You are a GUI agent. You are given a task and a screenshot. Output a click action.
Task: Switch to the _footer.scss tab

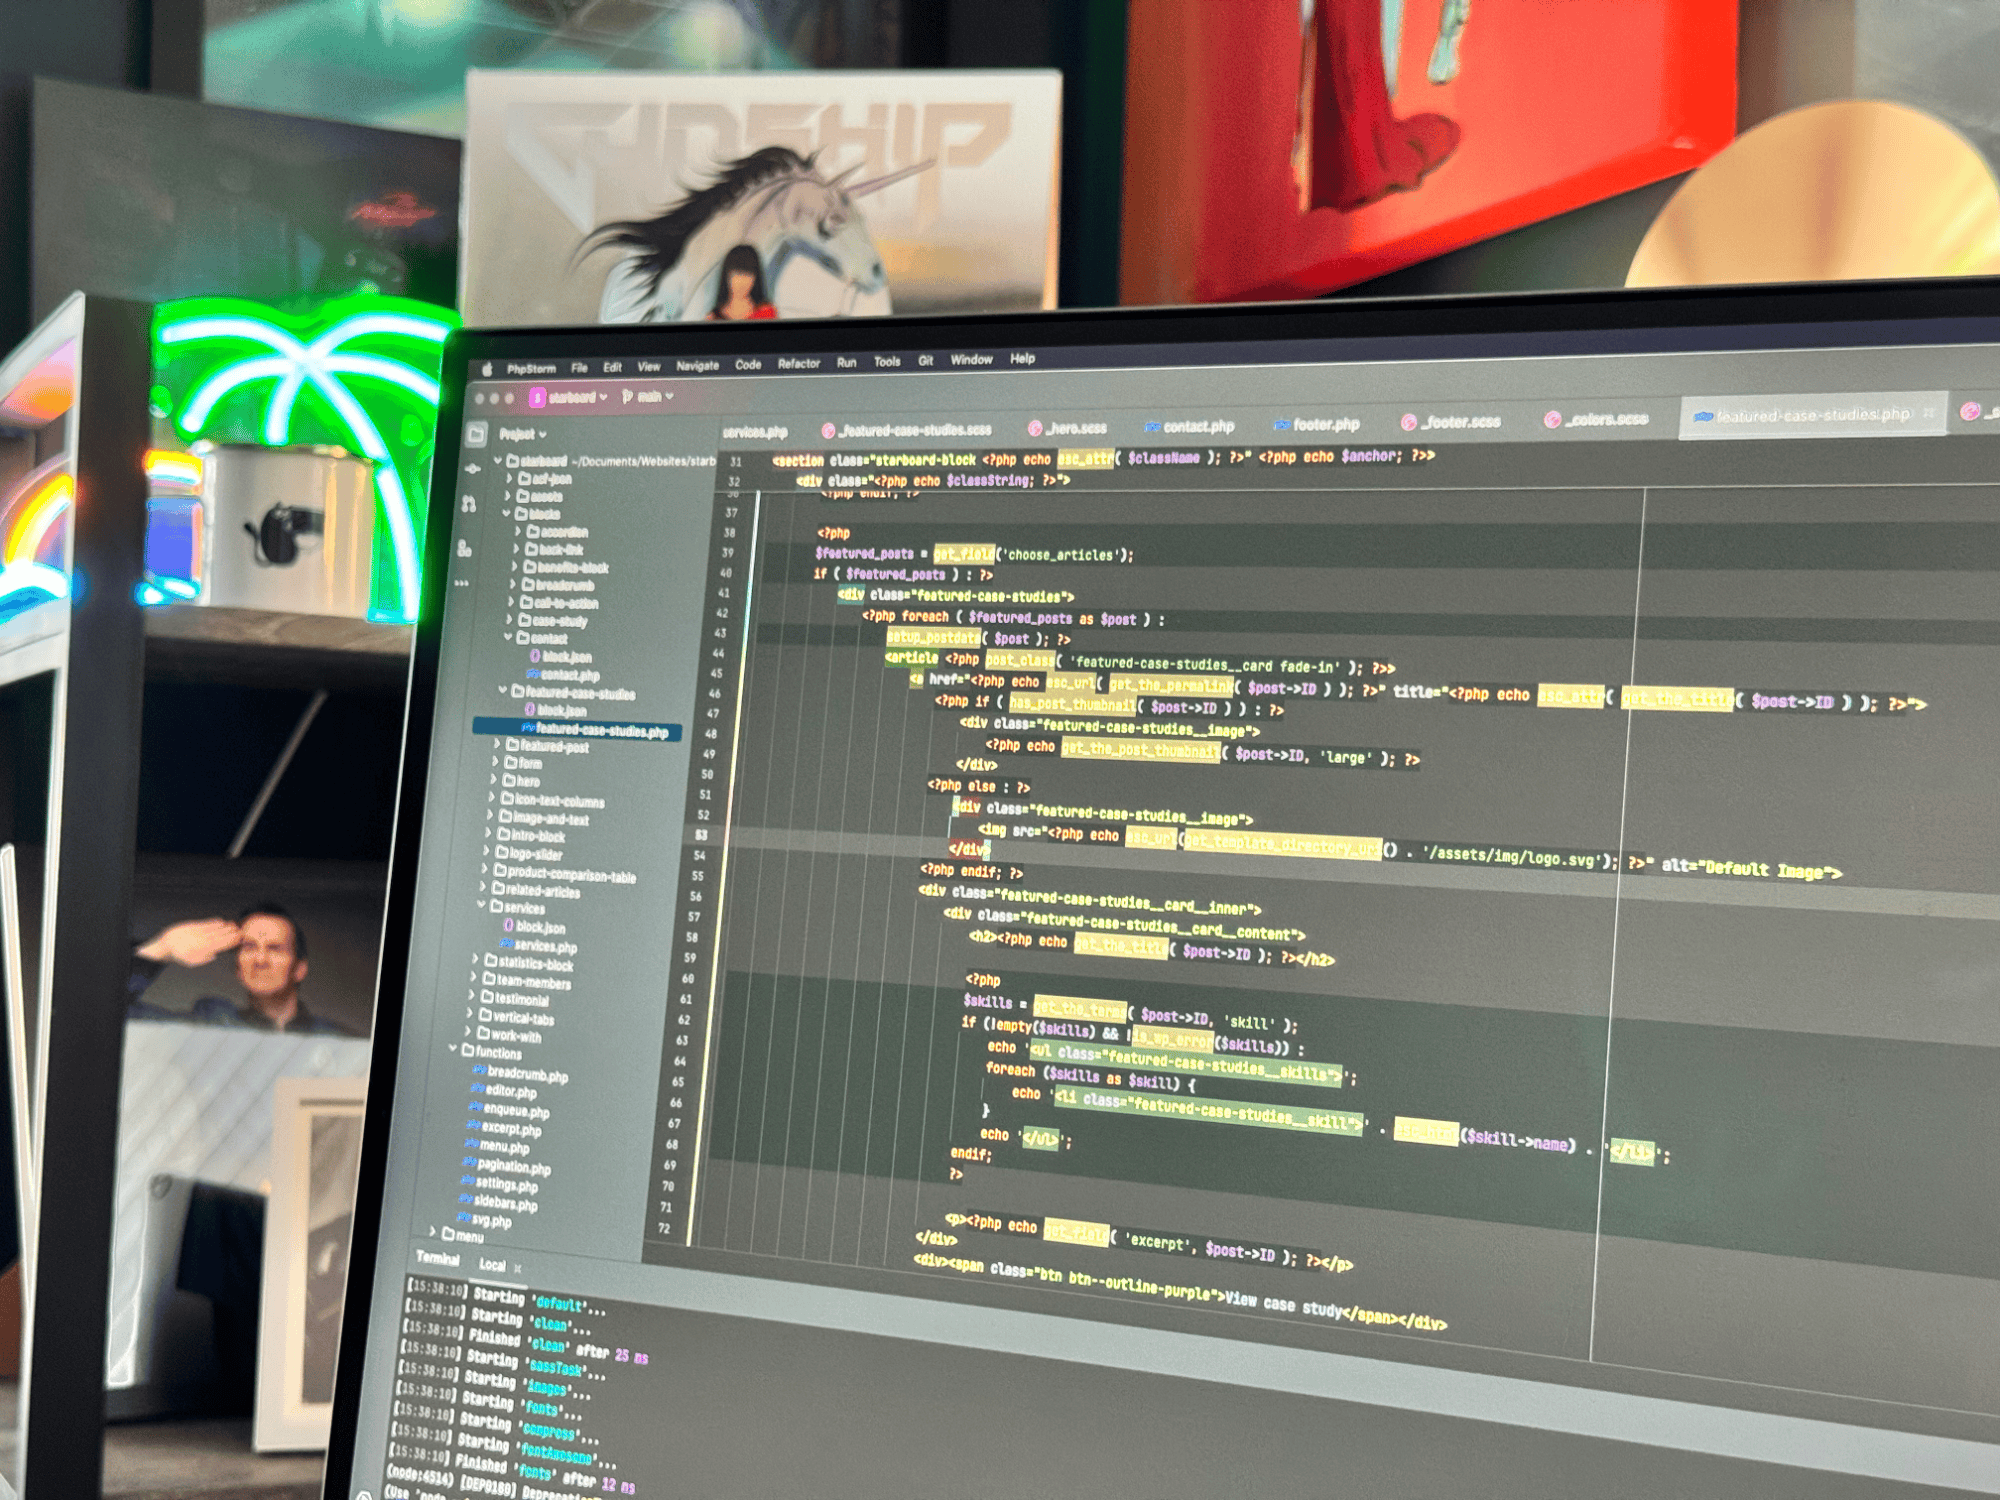click(1452, 422)
